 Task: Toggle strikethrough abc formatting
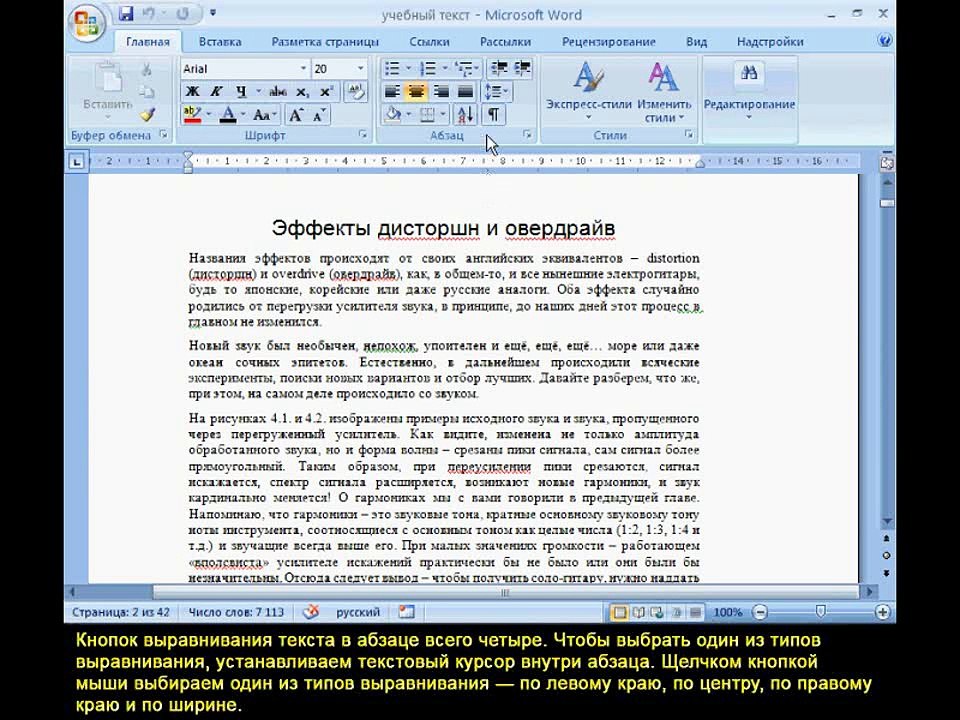pyautogui.click(x=277, y=92)
